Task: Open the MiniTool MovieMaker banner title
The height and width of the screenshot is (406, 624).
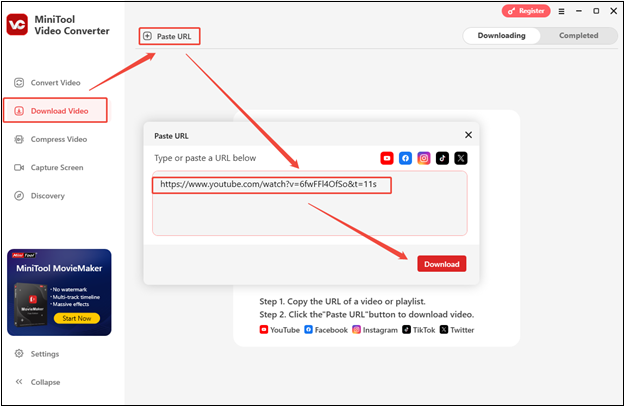Action: (59, 268)
